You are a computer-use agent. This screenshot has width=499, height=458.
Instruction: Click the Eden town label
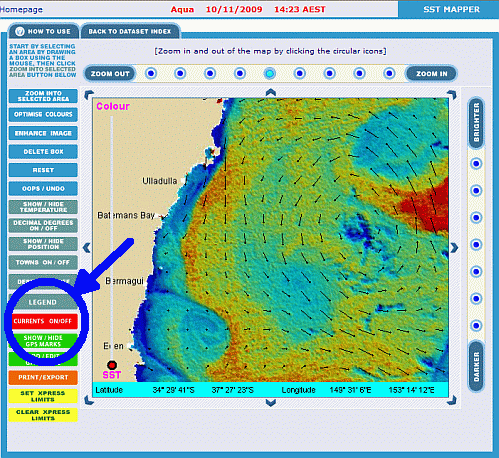113,346
